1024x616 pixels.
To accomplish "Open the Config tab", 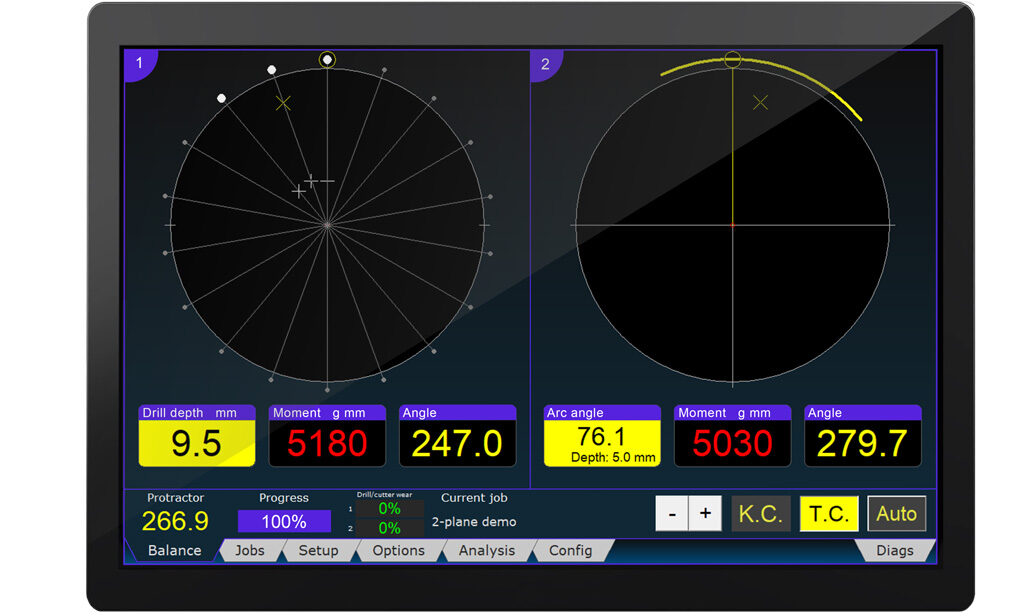I will tap(570, 551).
